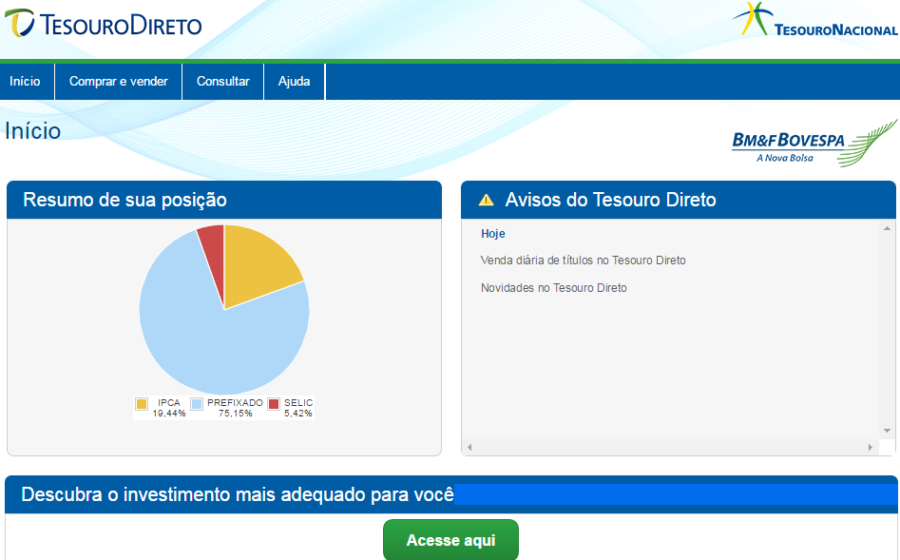The height and width of the screenshot is (560, 900).
Task: Open the Comprar e vender menu
Action: tap(118, 81)
